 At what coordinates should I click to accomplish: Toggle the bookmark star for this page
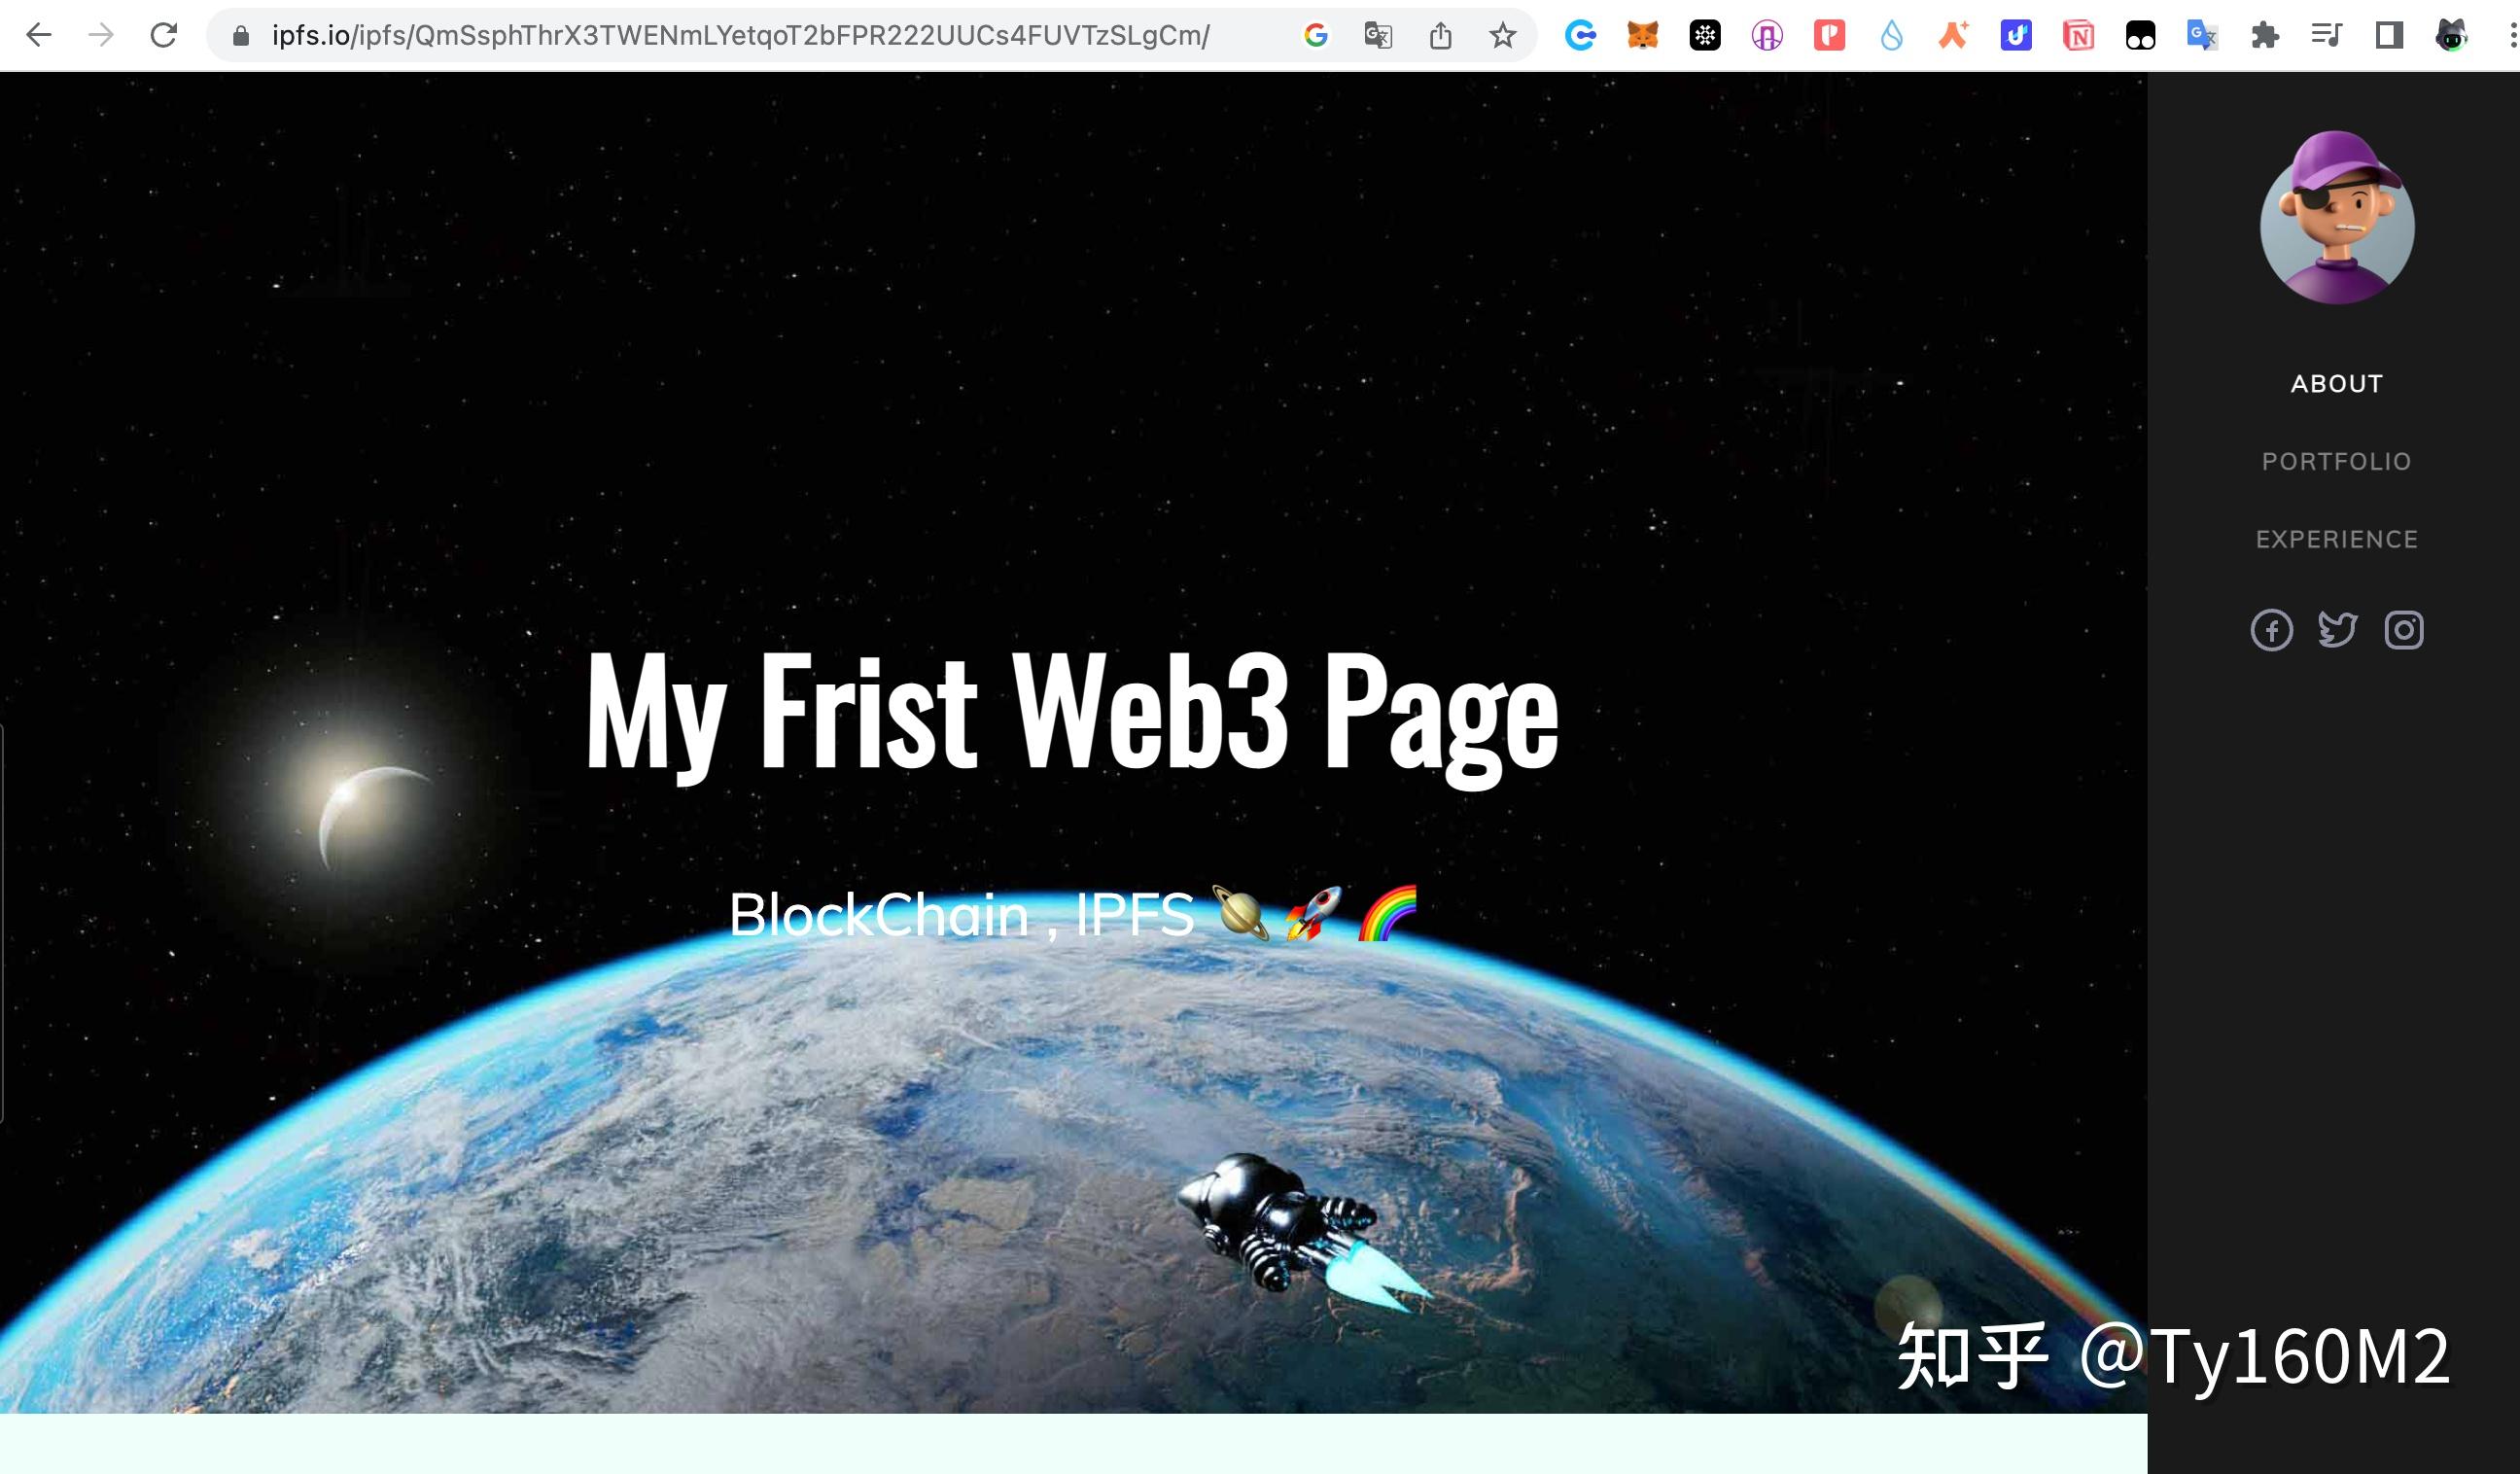pos(1501,35)
